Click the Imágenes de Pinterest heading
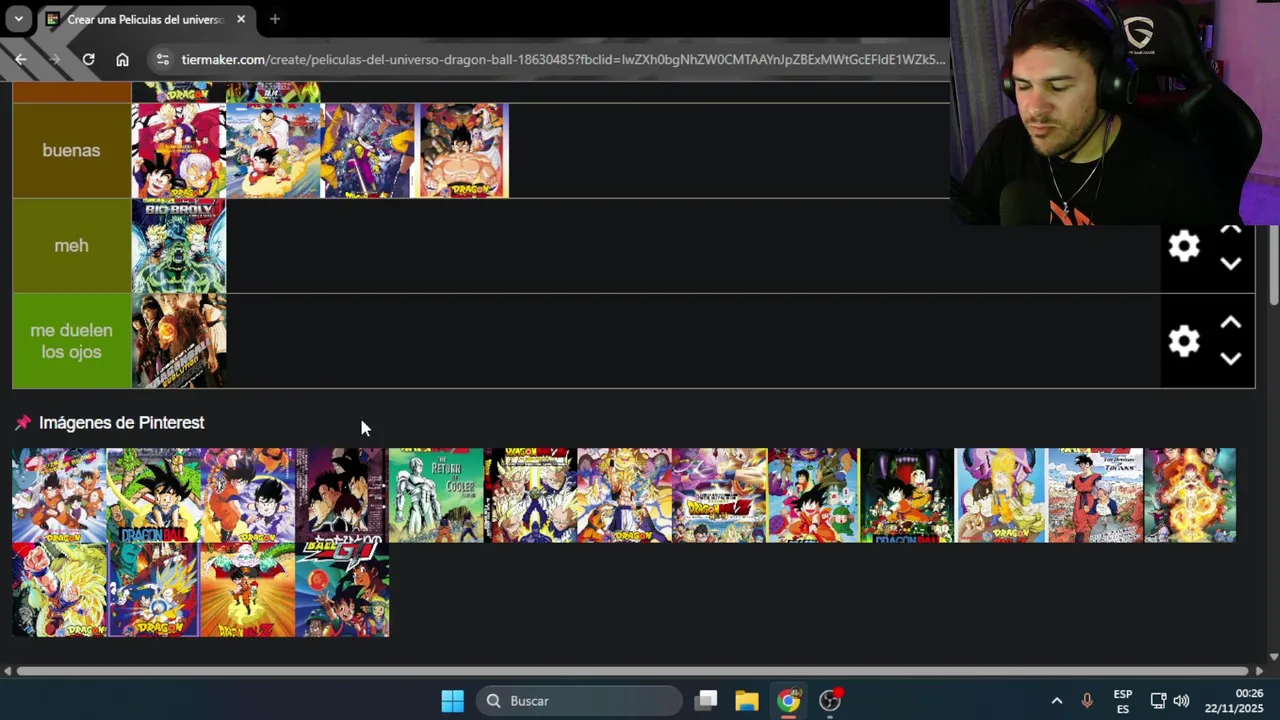The image size is (1280, 720). 121,423
